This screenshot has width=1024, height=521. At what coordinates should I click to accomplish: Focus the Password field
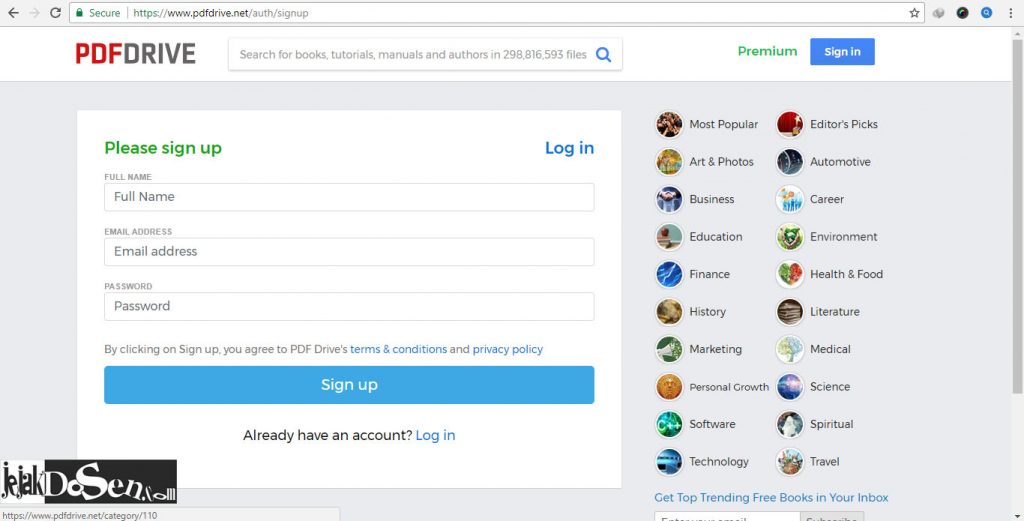349,306
